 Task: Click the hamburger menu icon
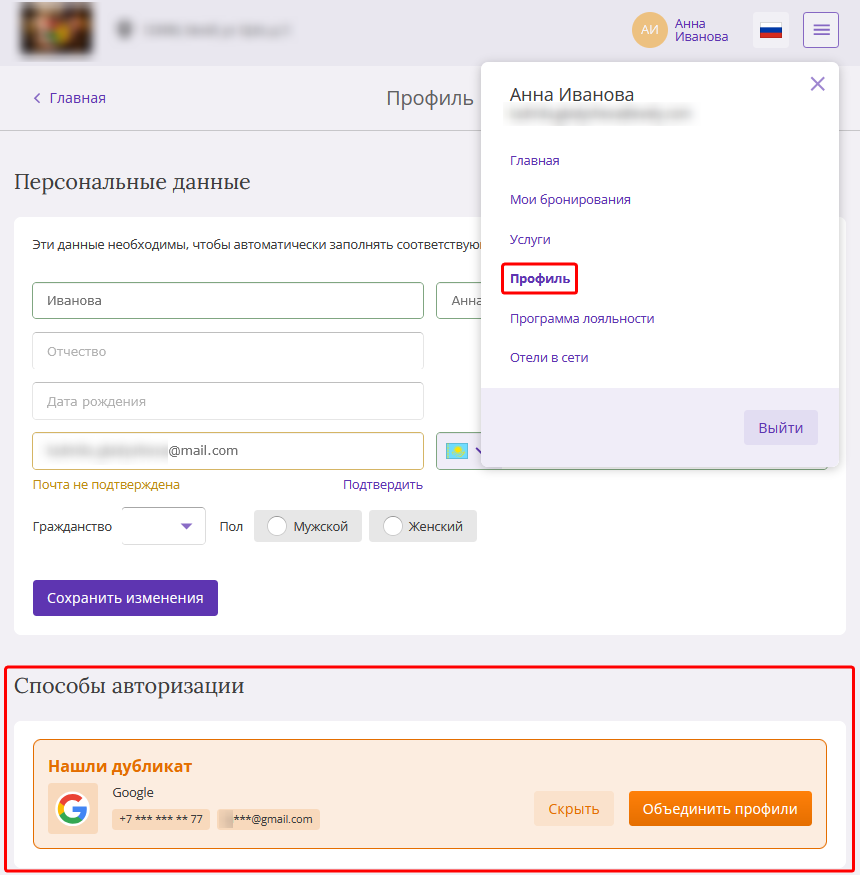pyautogui.click(x=820, y=30)
